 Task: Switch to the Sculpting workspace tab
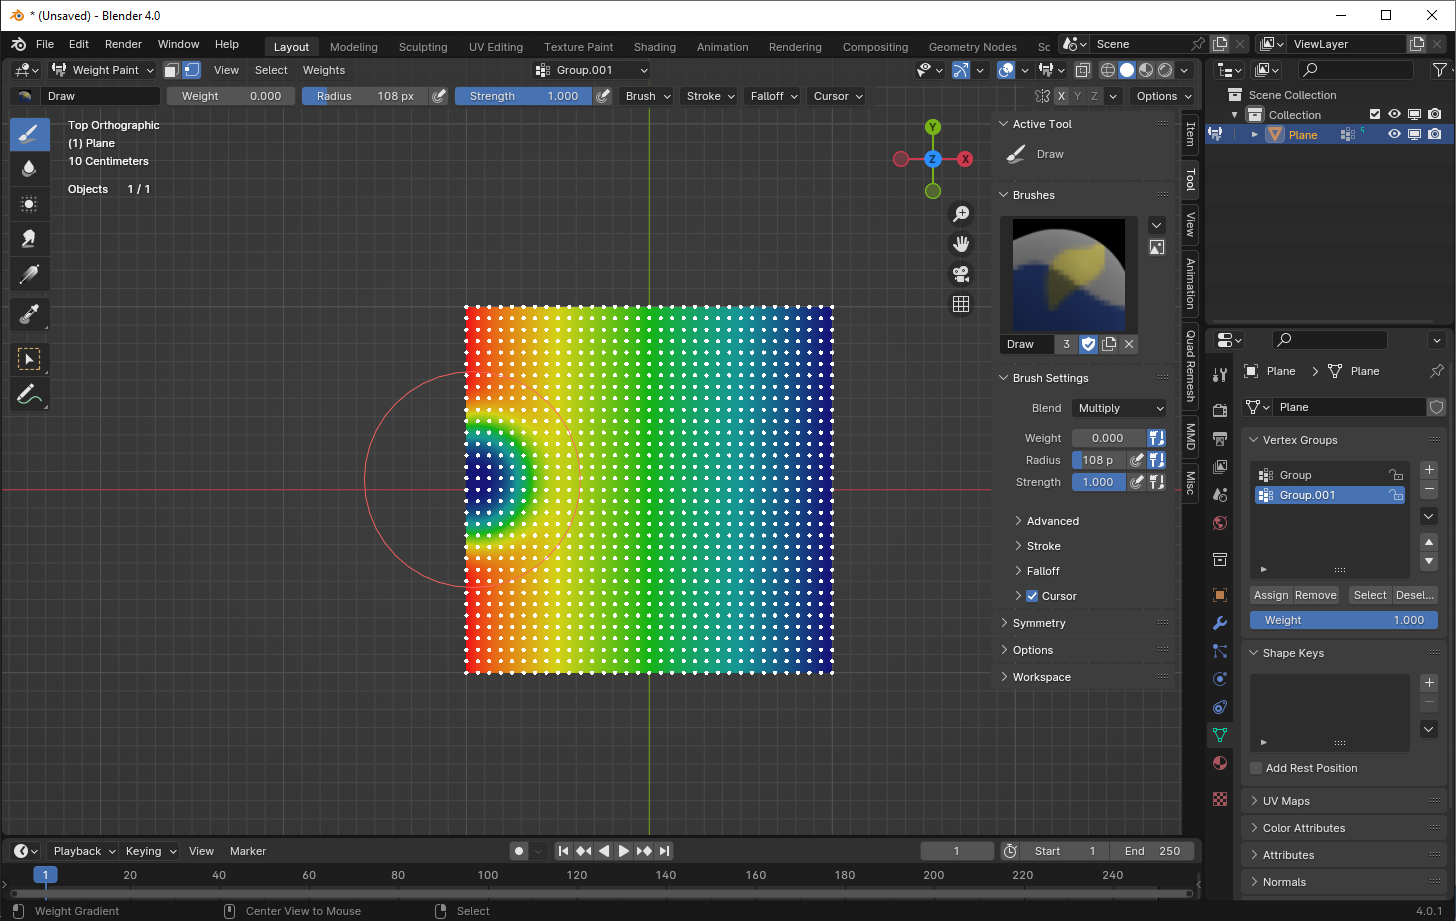pos(423,47)
